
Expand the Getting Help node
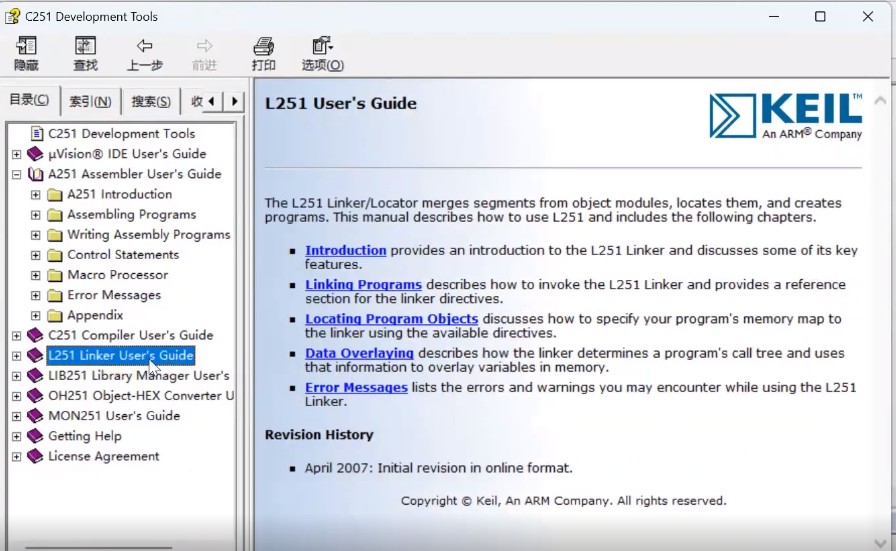[17, 437]
